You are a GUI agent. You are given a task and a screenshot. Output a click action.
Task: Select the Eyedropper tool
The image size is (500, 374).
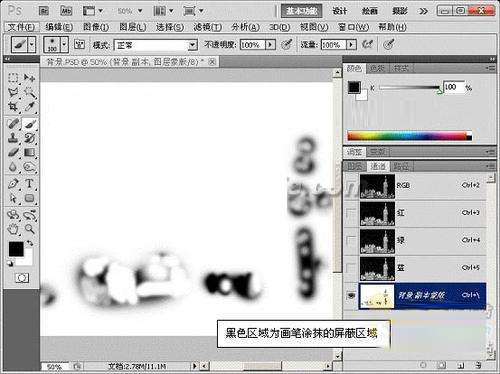29,107
